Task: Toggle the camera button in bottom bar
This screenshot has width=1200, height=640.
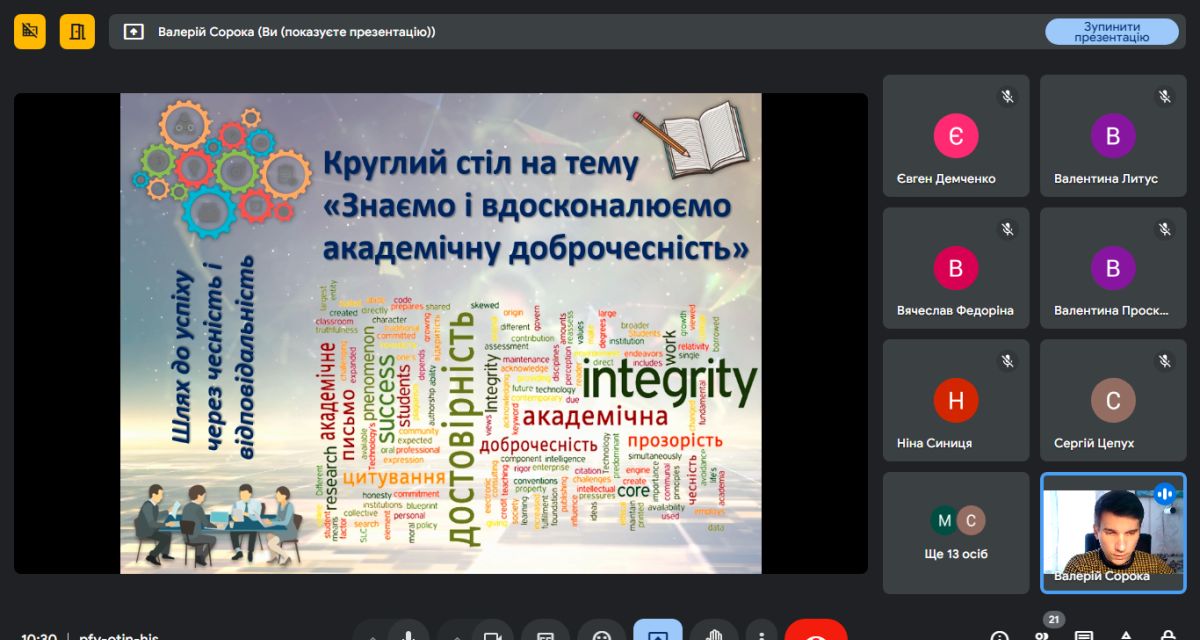Action: coord(491,634)
